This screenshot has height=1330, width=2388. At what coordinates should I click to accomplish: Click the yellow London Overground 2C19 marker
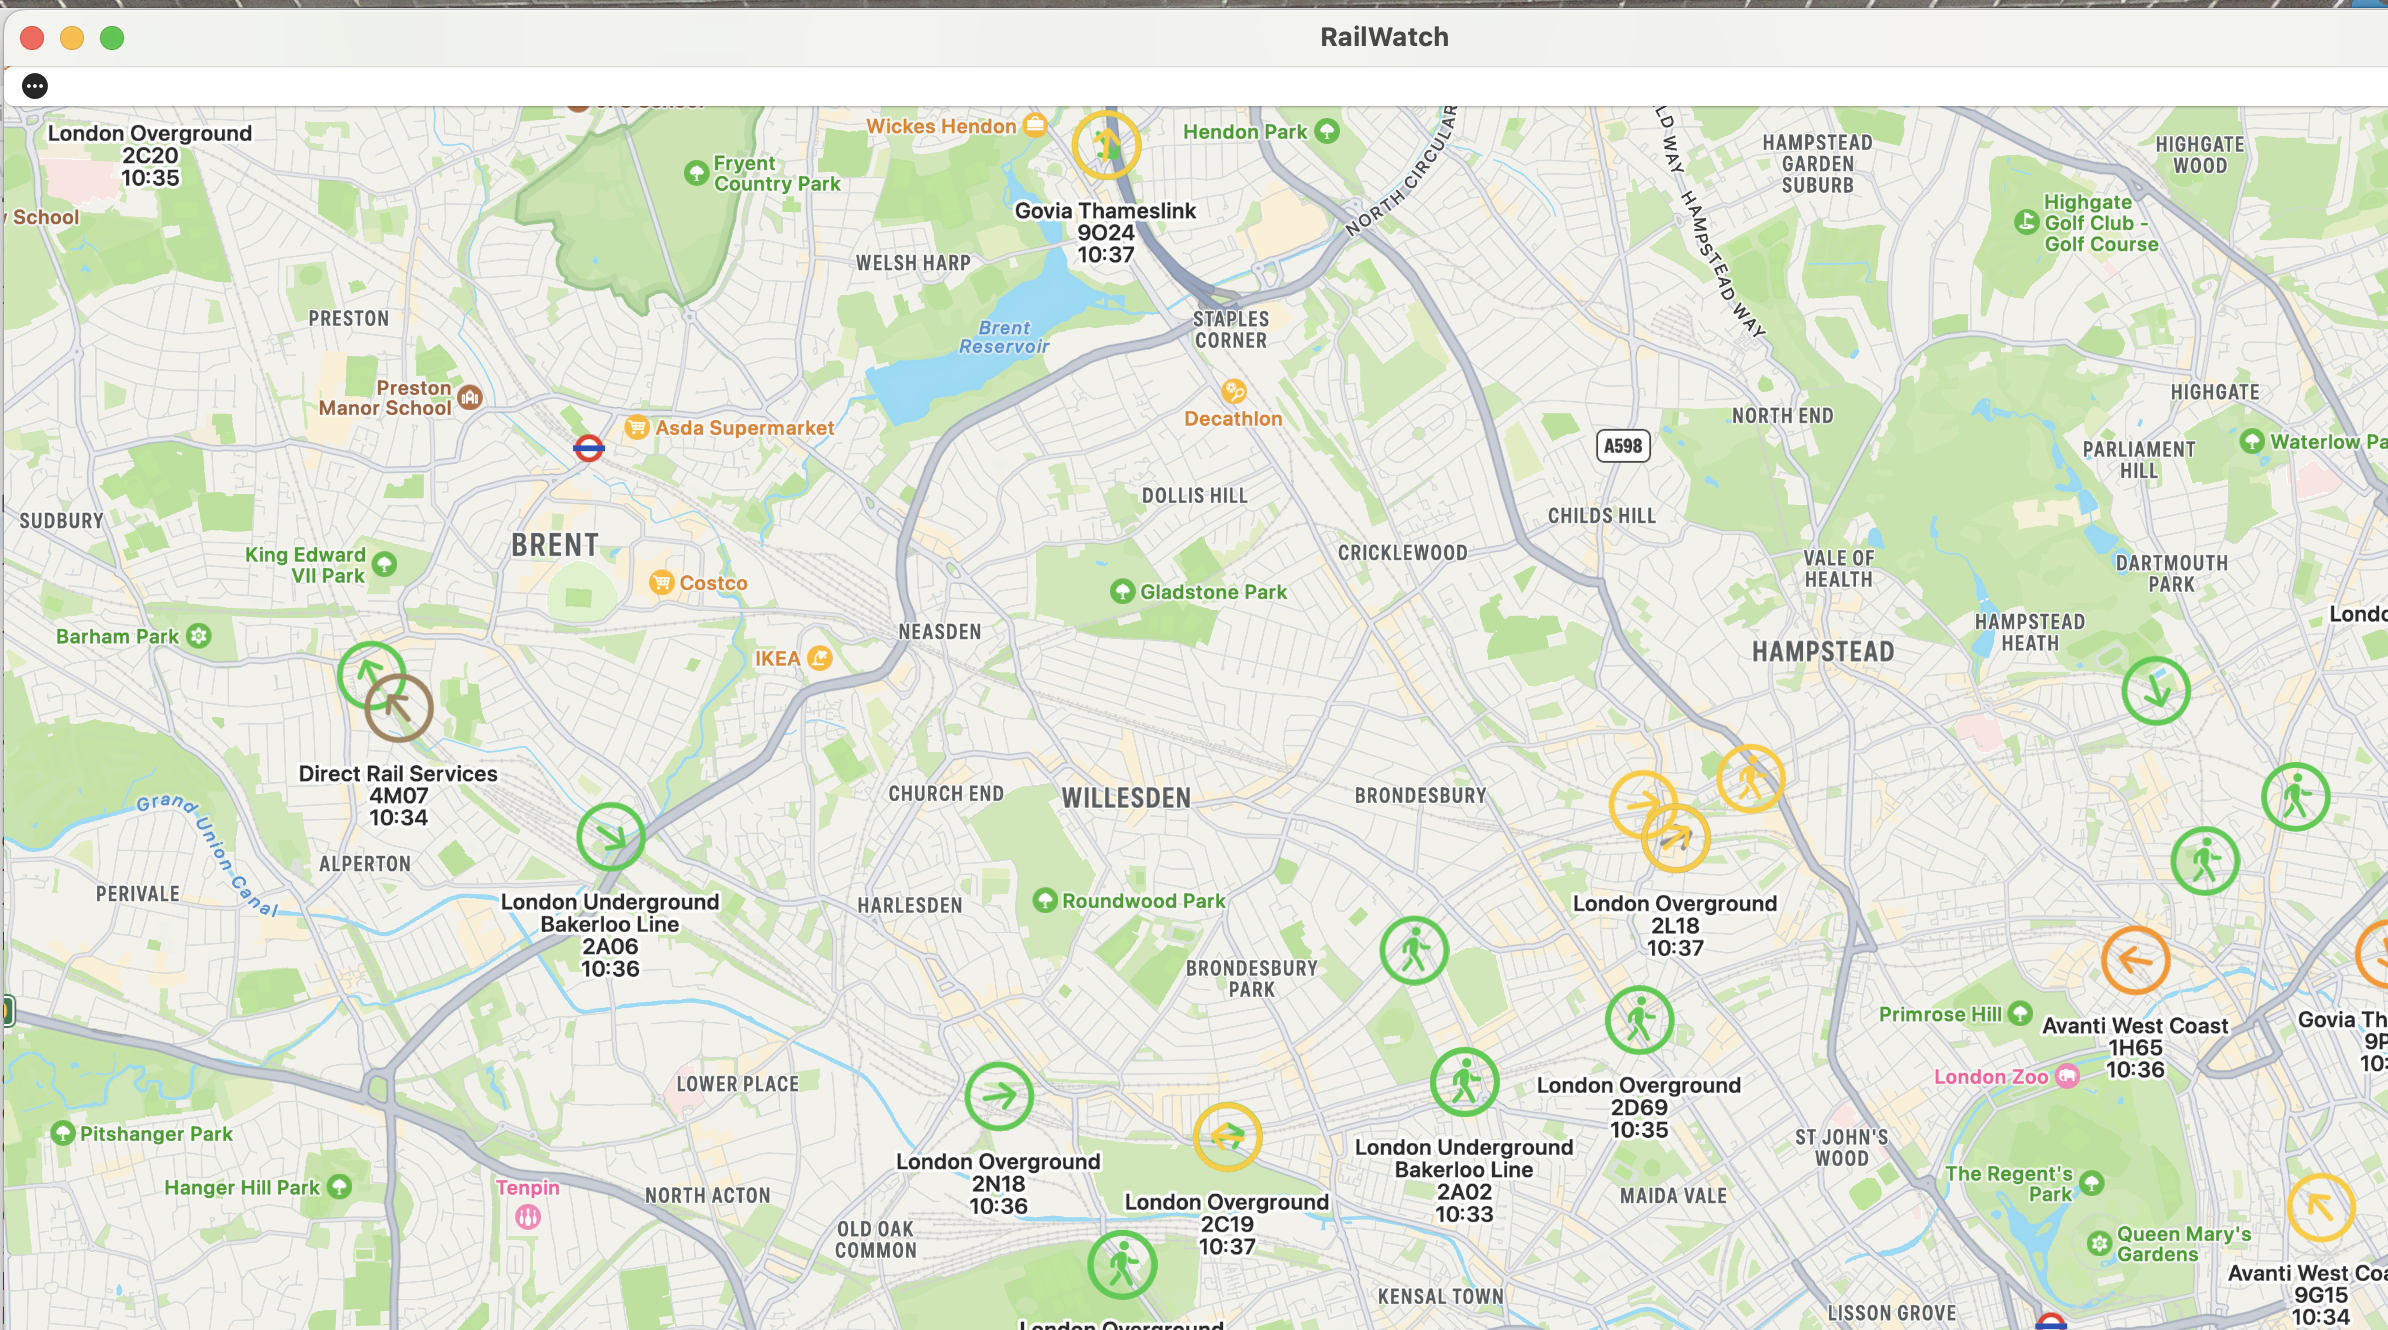(x=1227, y=1137)
